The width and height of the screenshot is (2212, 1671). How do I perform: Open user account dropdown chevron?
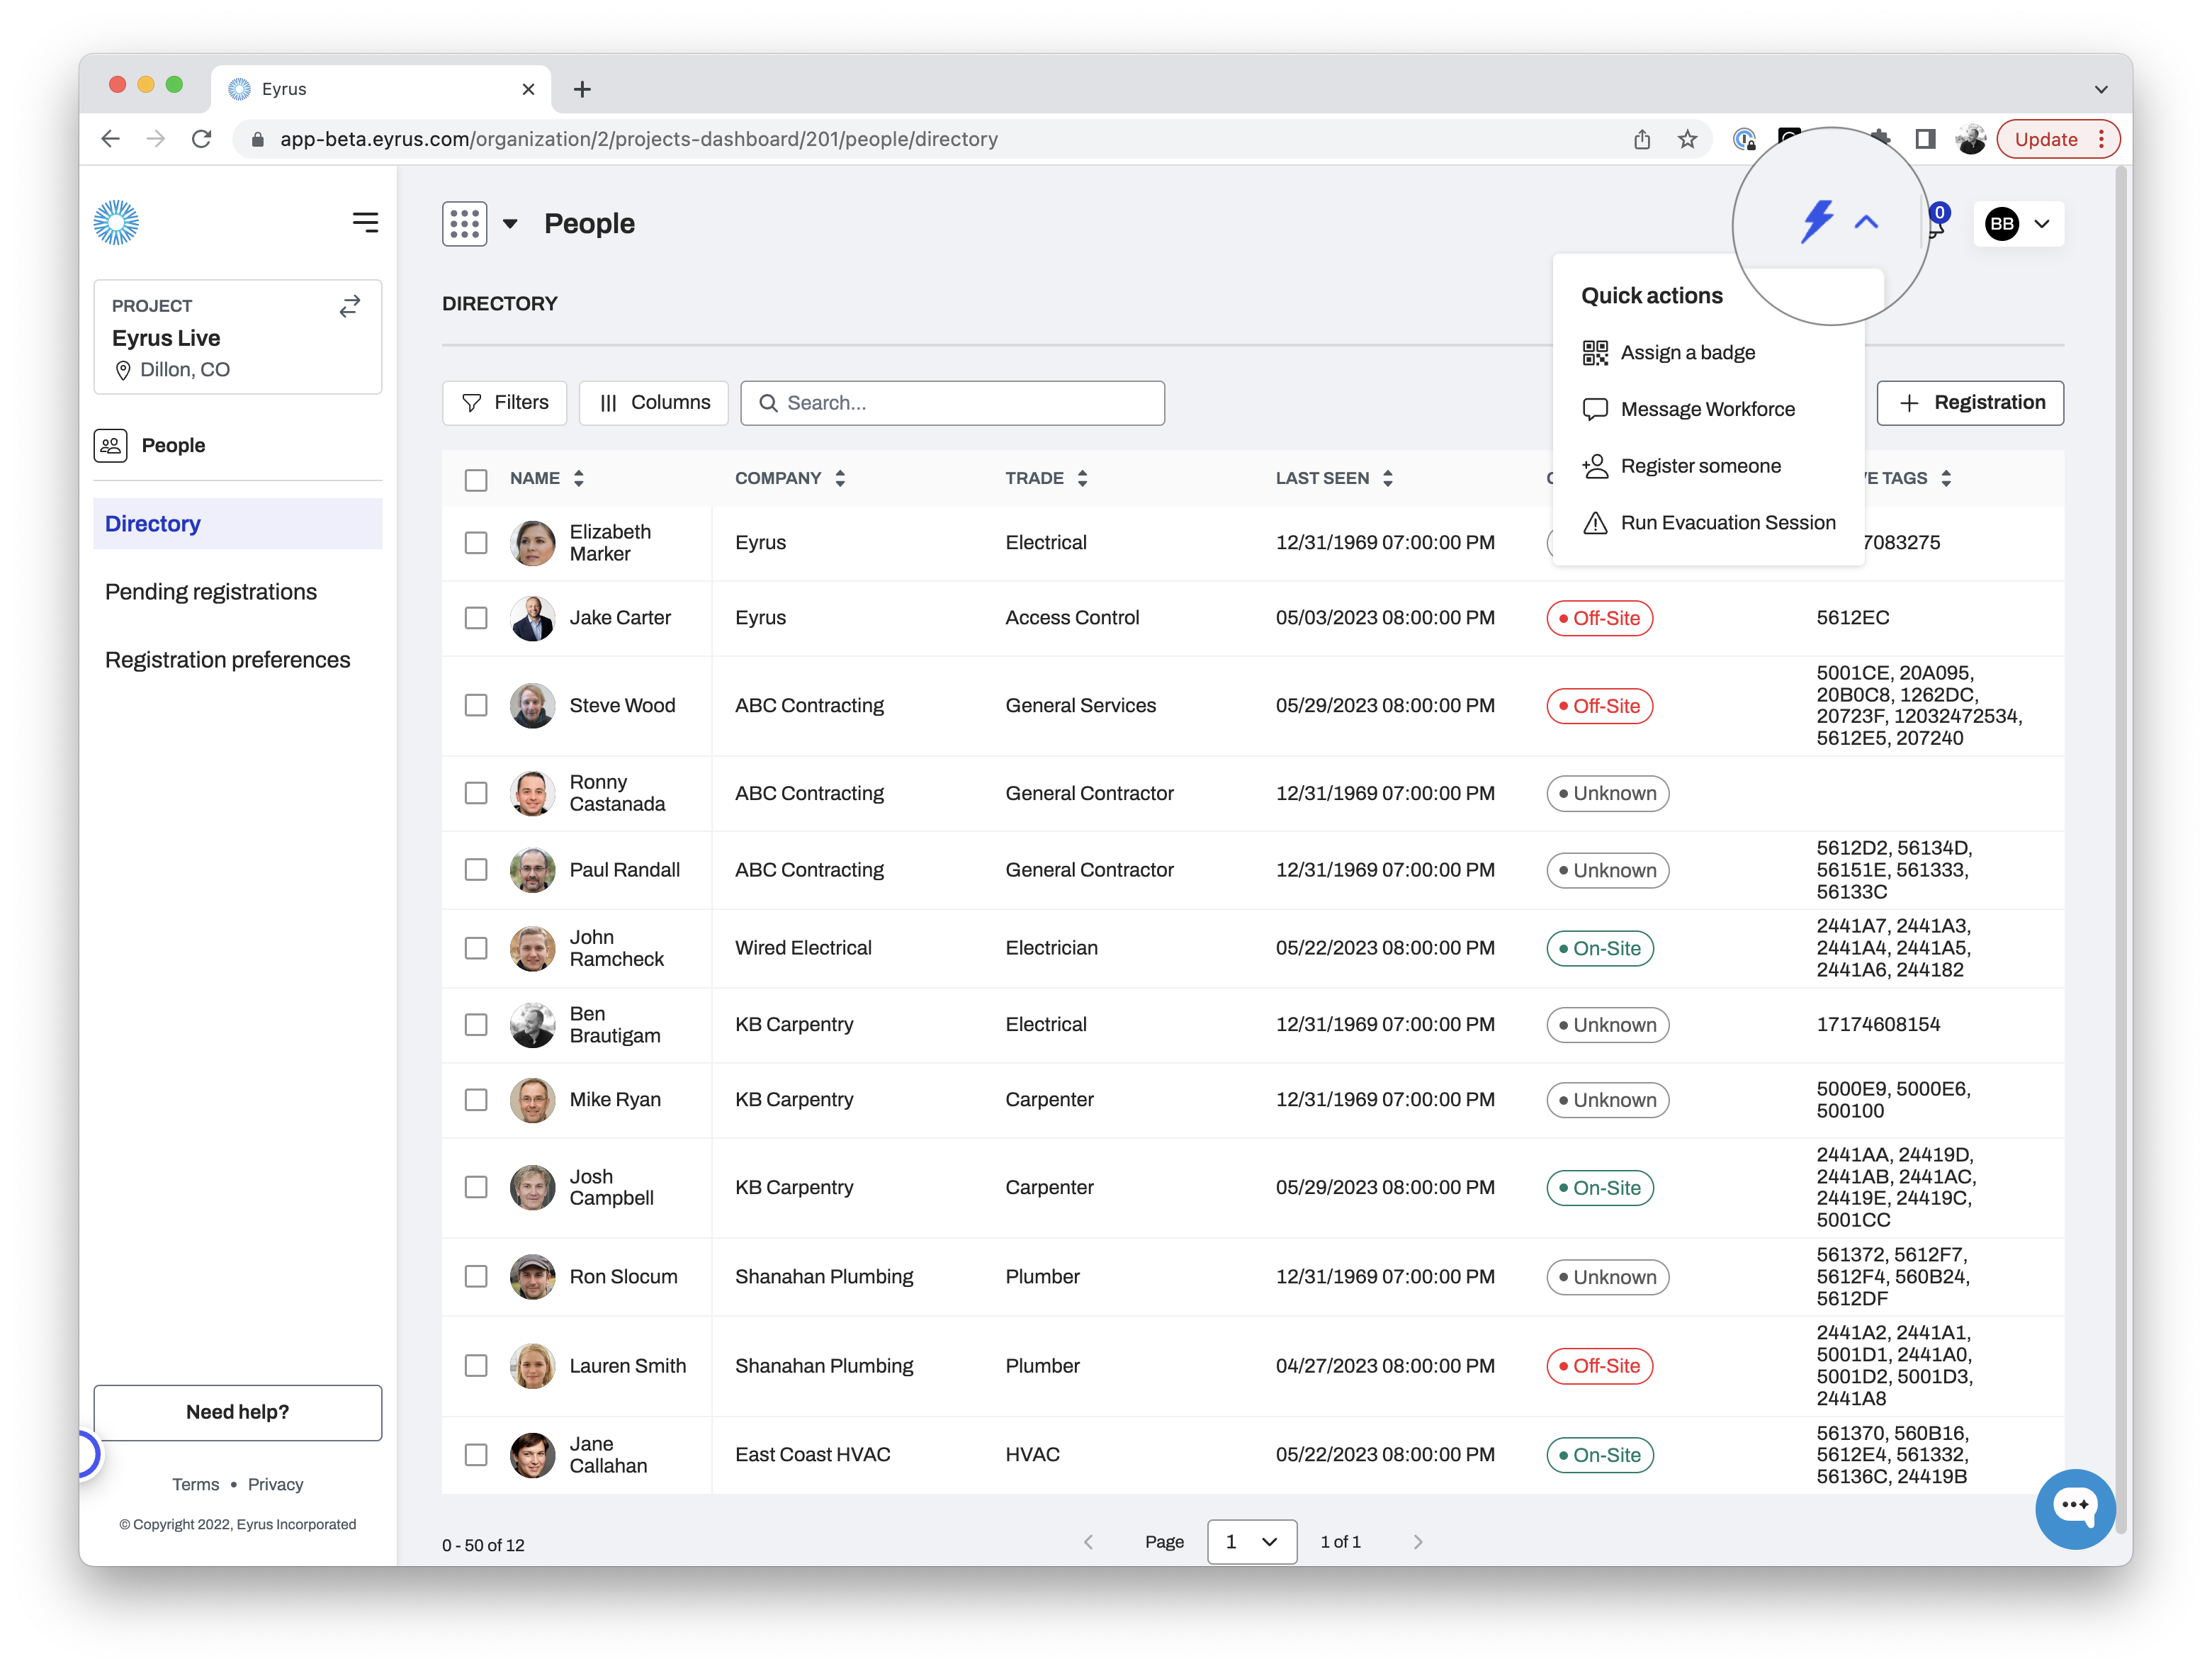pos(2041,224)
